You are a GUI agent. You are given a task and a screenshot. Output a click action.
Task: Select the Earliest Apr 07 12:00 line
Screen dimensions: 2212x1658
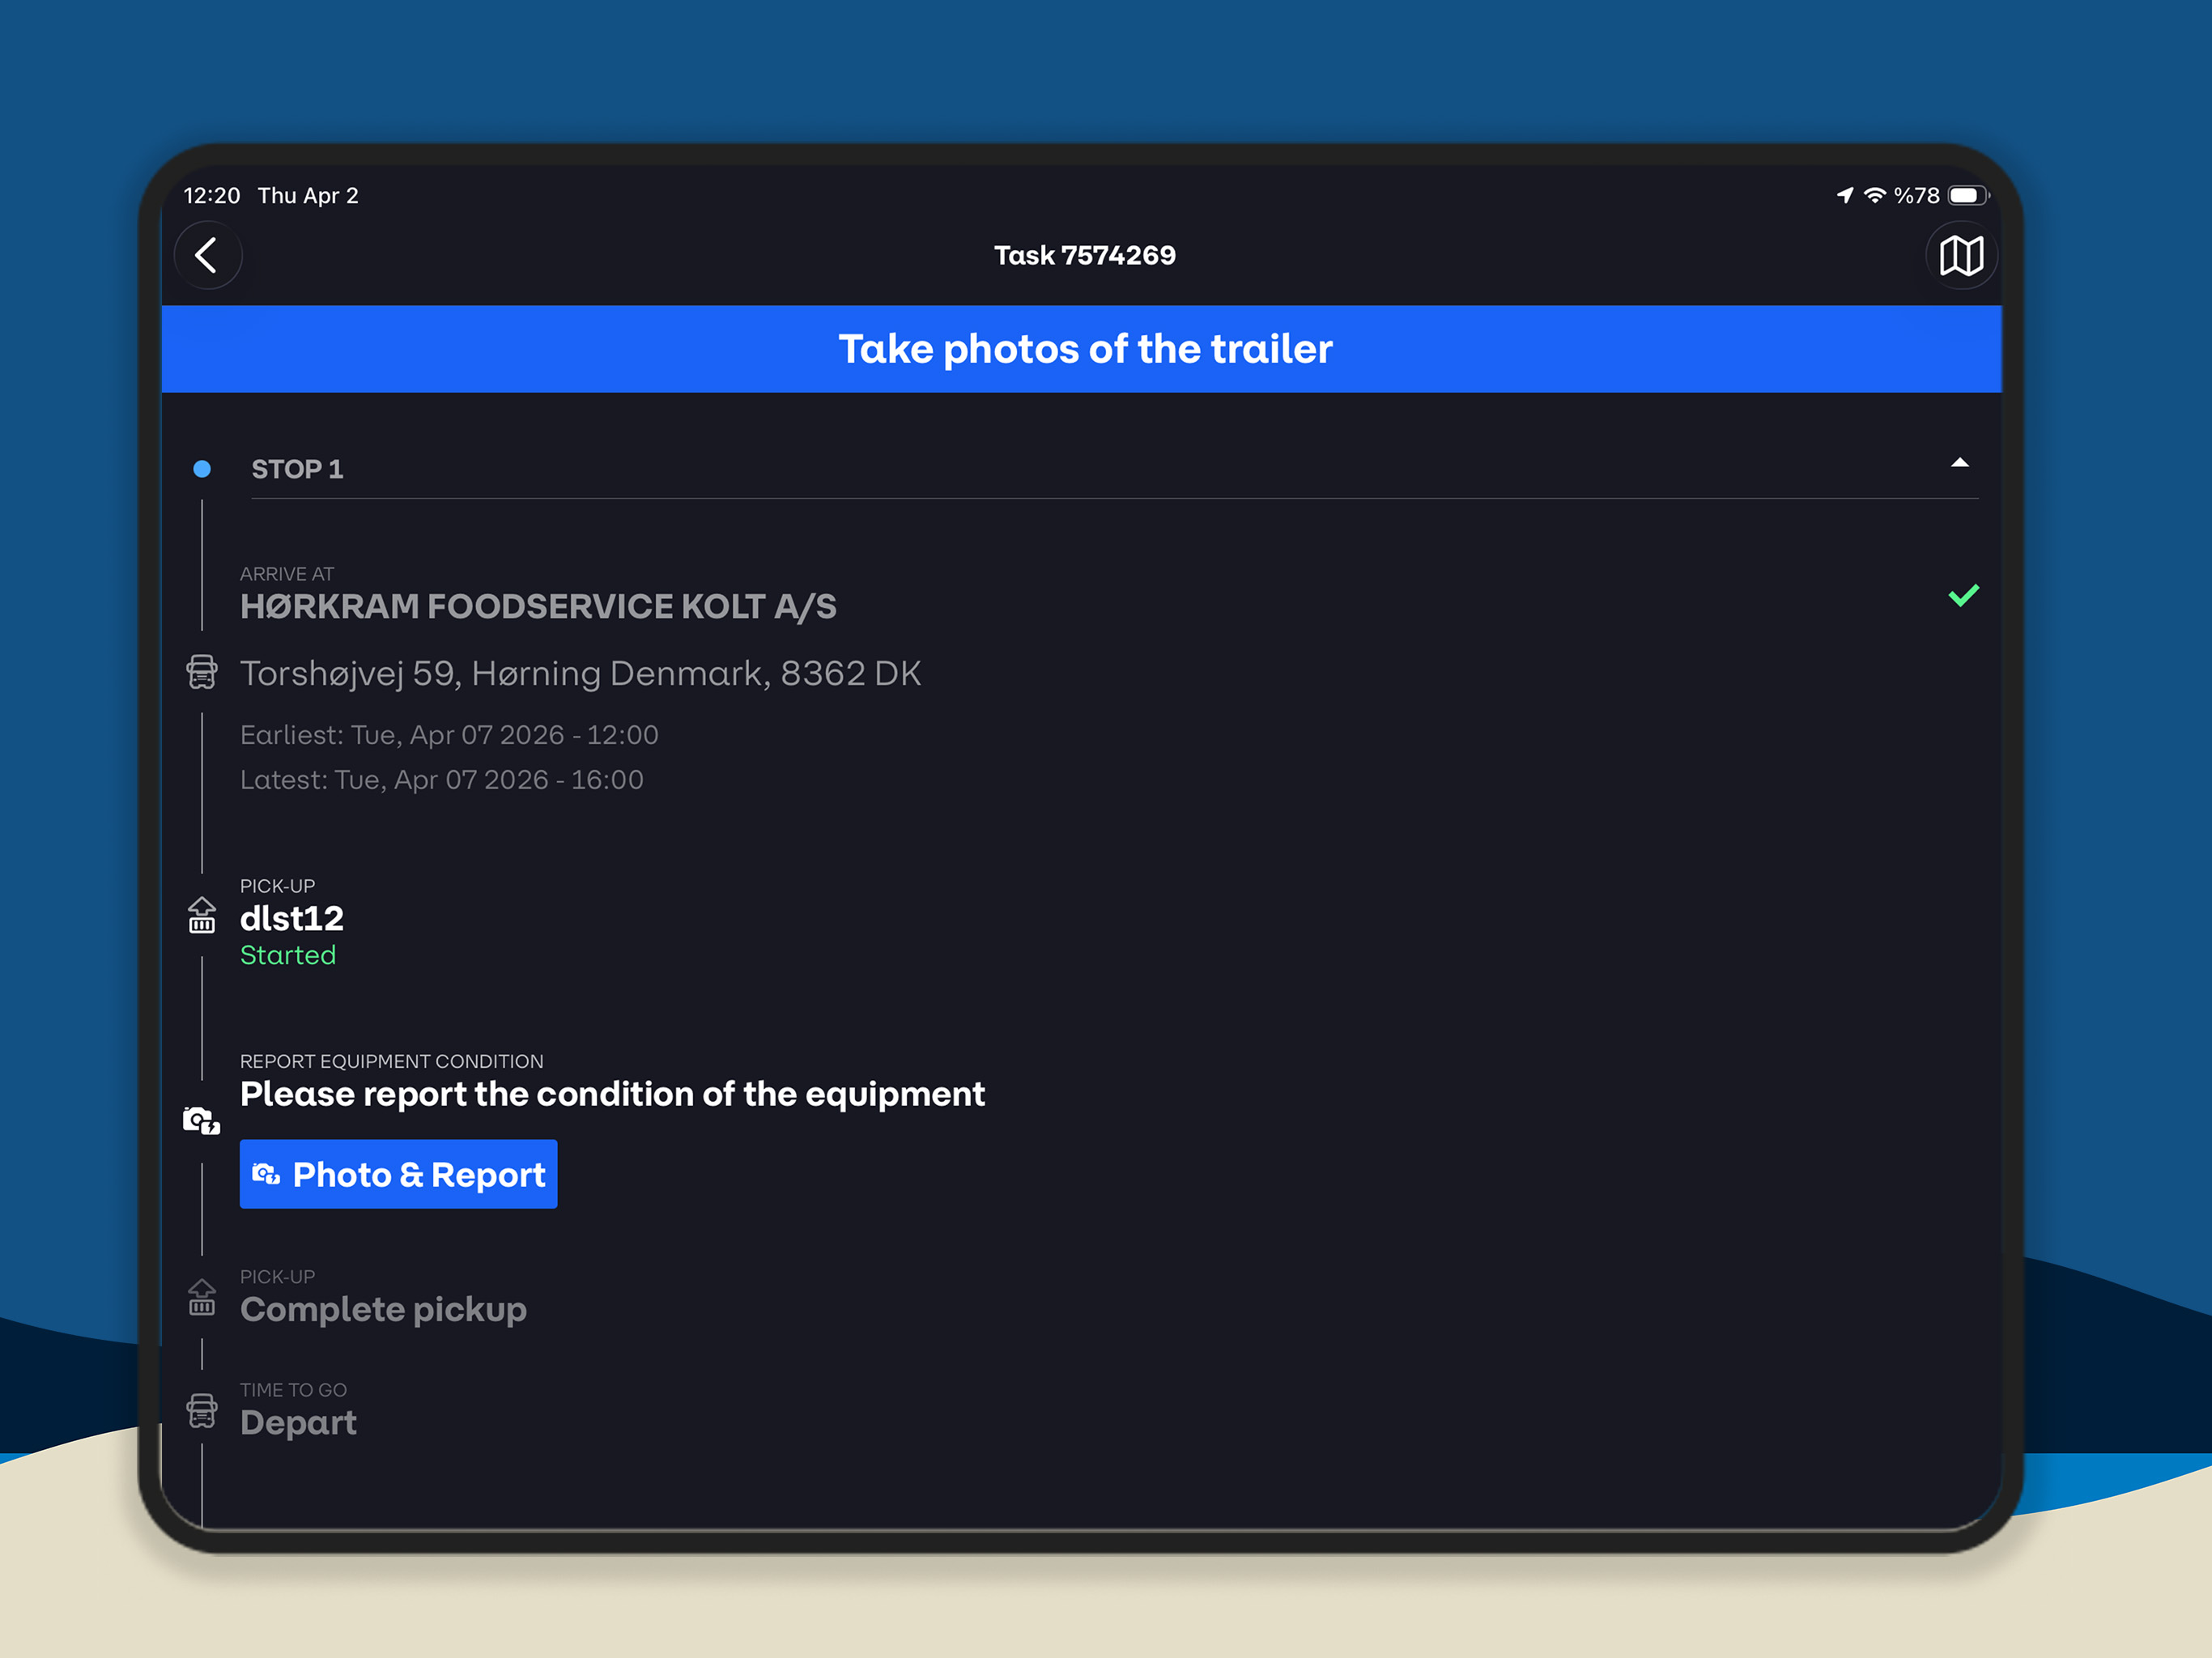click(449, 735)
